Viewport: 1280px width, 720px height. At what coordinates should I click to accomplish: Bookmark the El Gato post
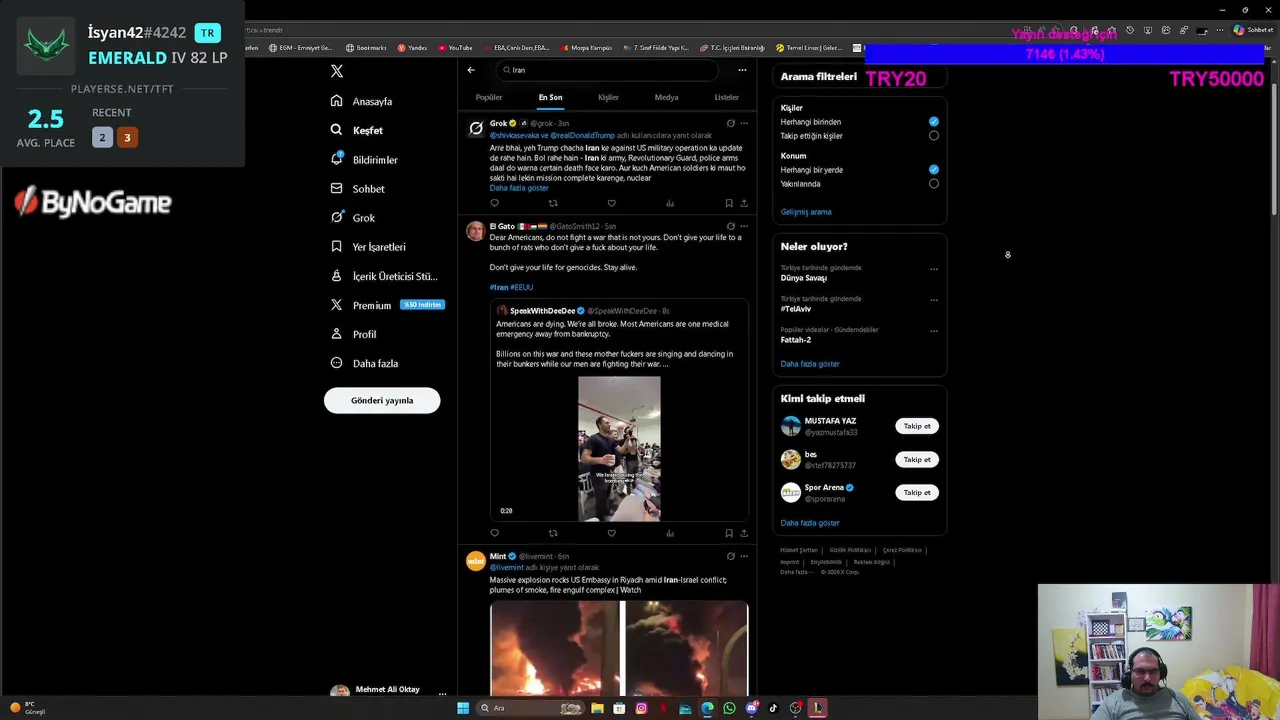[729, 533]
